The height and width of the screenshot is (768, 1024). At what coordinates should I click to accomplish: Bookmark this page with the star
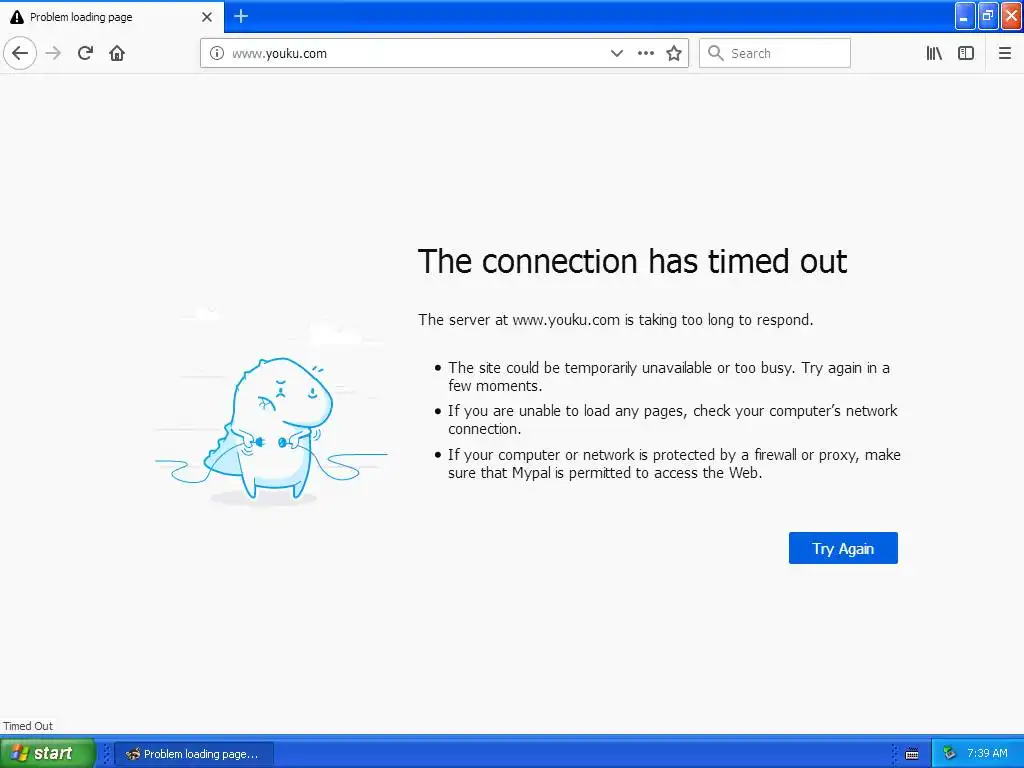pyautogui.click(x=674, y=53)
